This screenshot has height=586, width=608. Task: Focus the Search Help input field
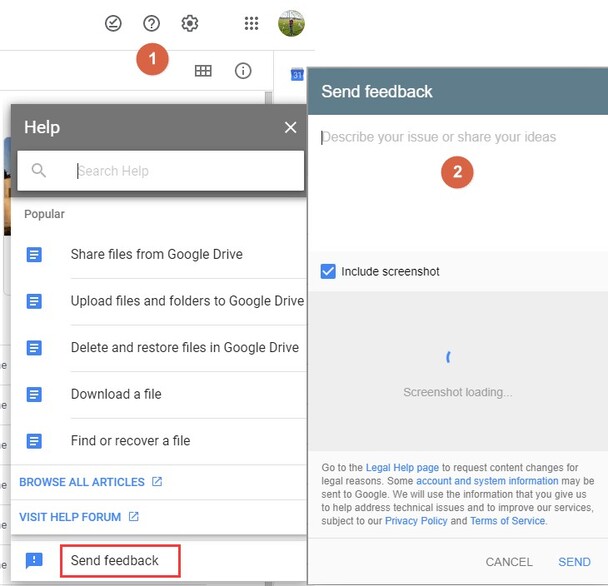coord(161,171)
